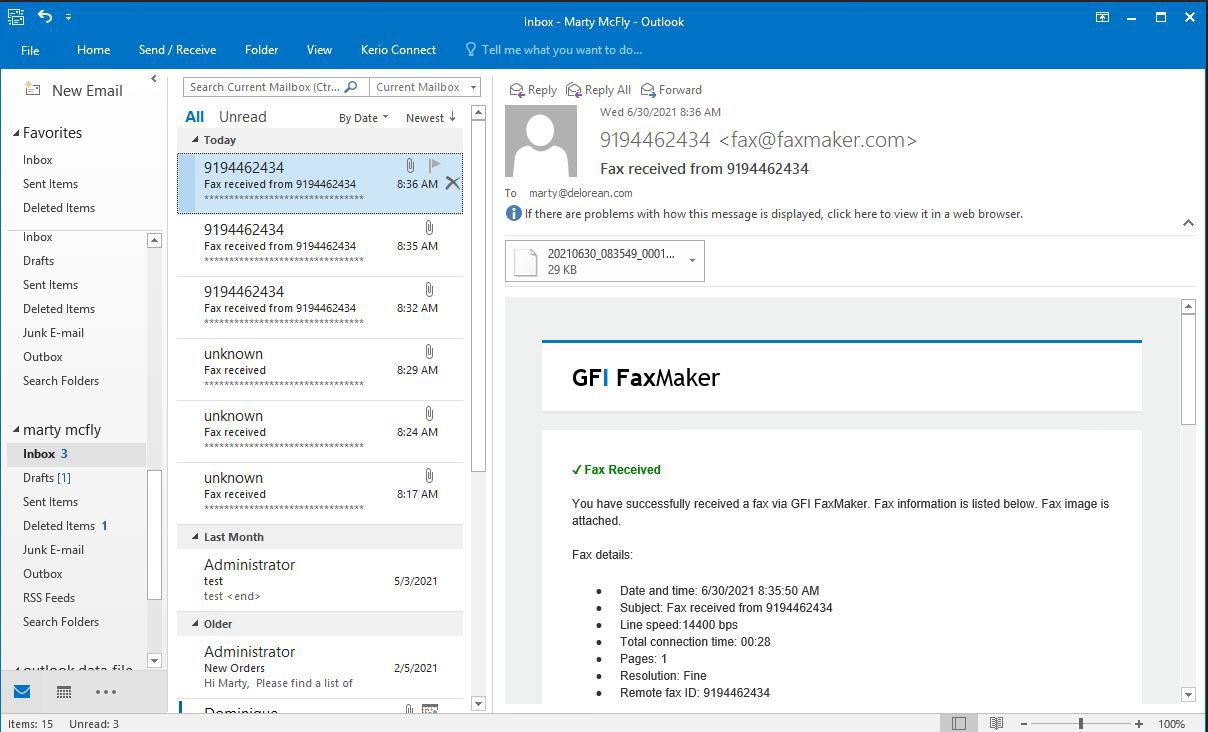Filter the list to Unread messages
This screenshot has width=1208, height=732.
pyautogui.click(x=243, y=117)
